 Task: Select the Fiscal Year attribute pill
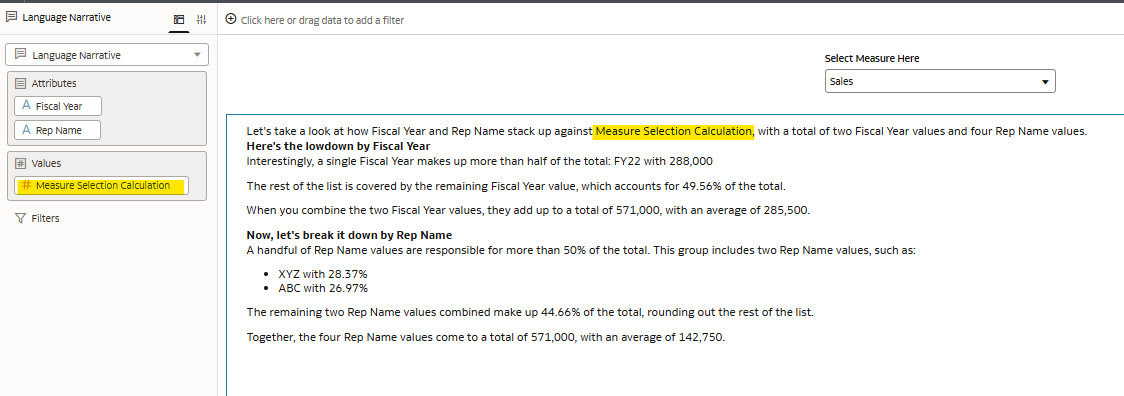click(58, 106)
